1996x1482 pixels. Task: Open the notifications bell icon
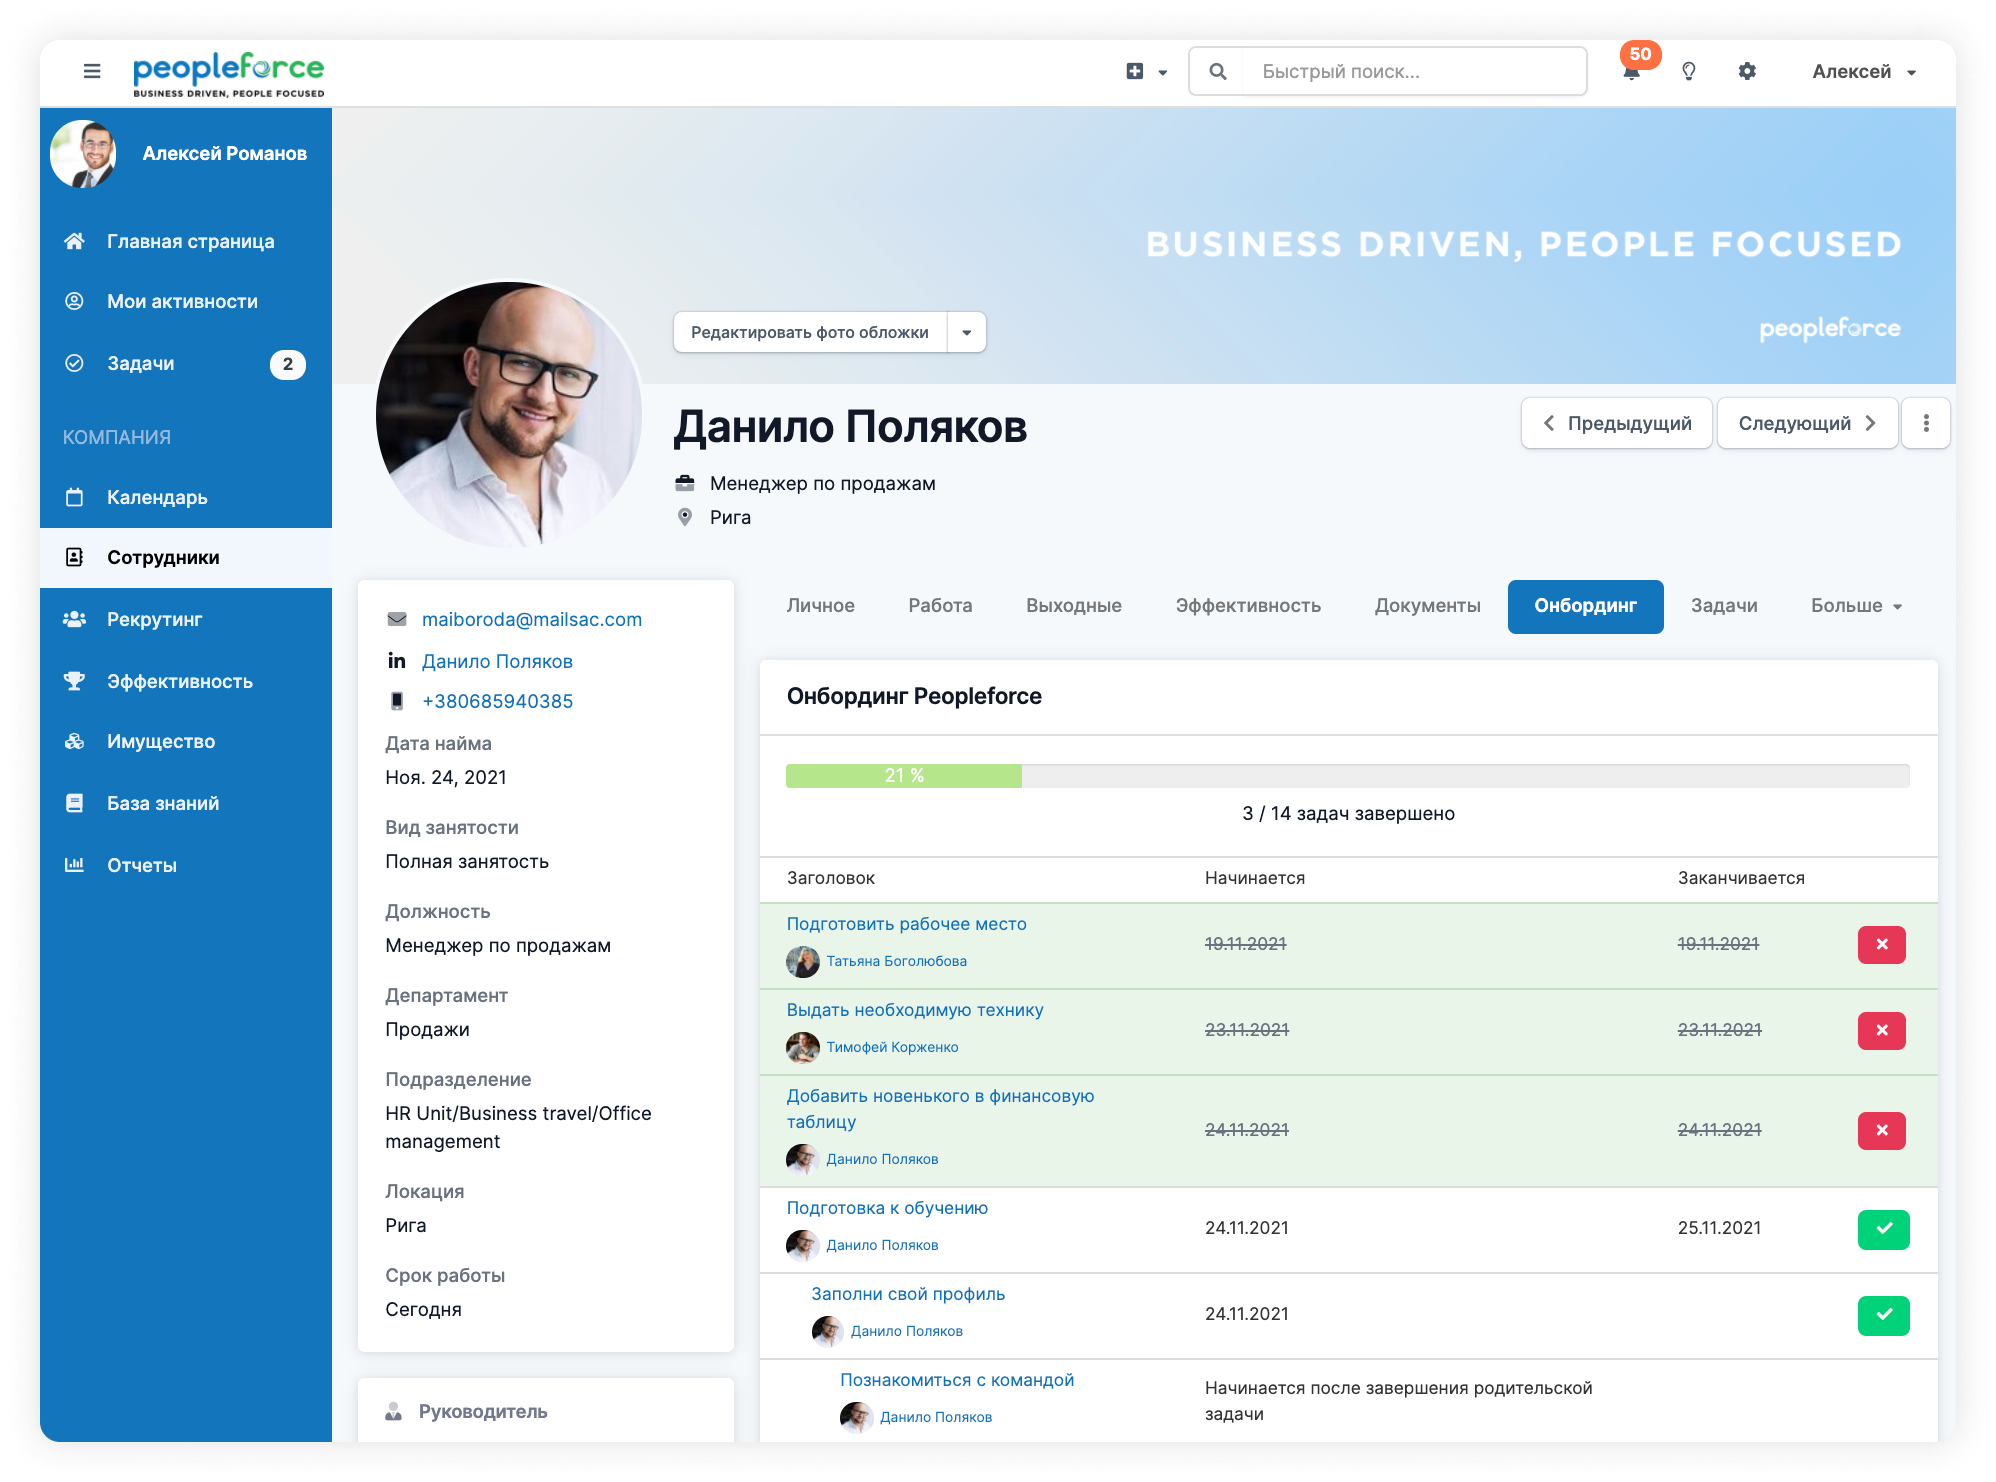[1631, 72]
